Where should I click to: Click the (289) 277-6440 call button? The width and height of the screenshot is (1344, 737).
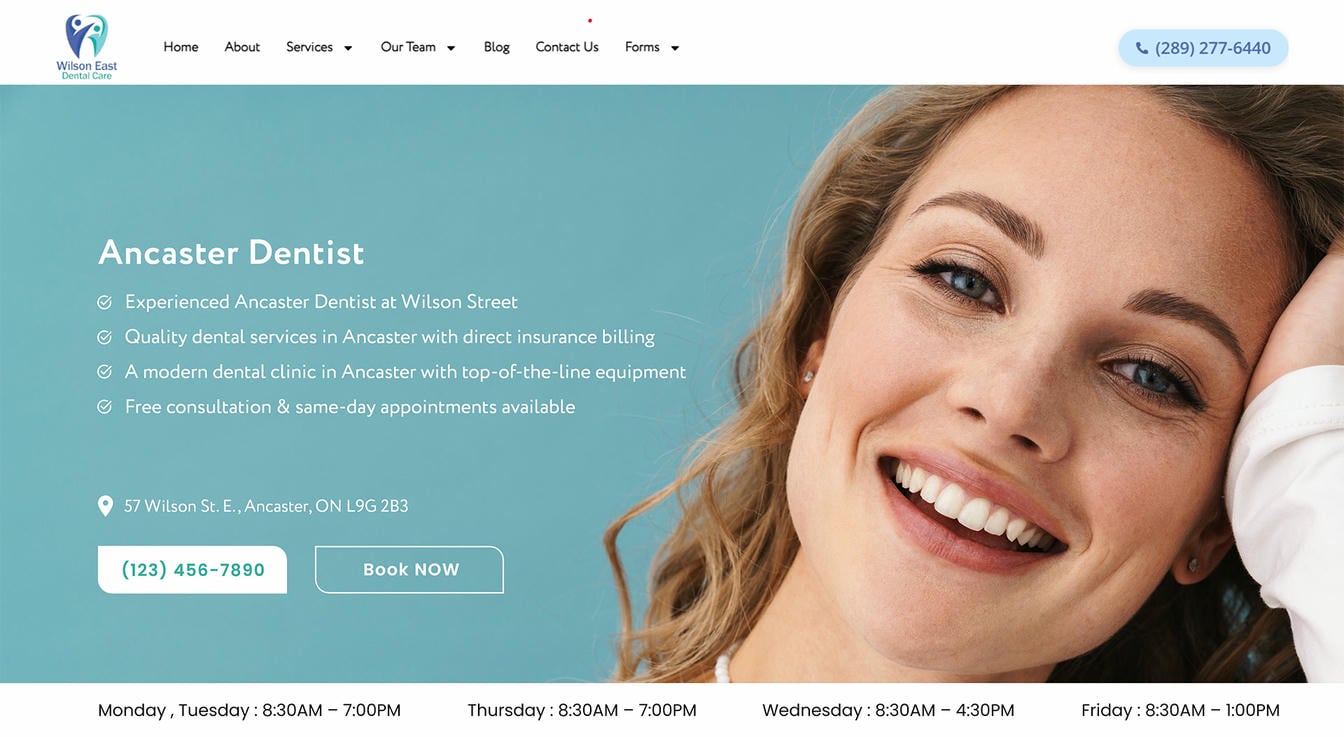1203,48
